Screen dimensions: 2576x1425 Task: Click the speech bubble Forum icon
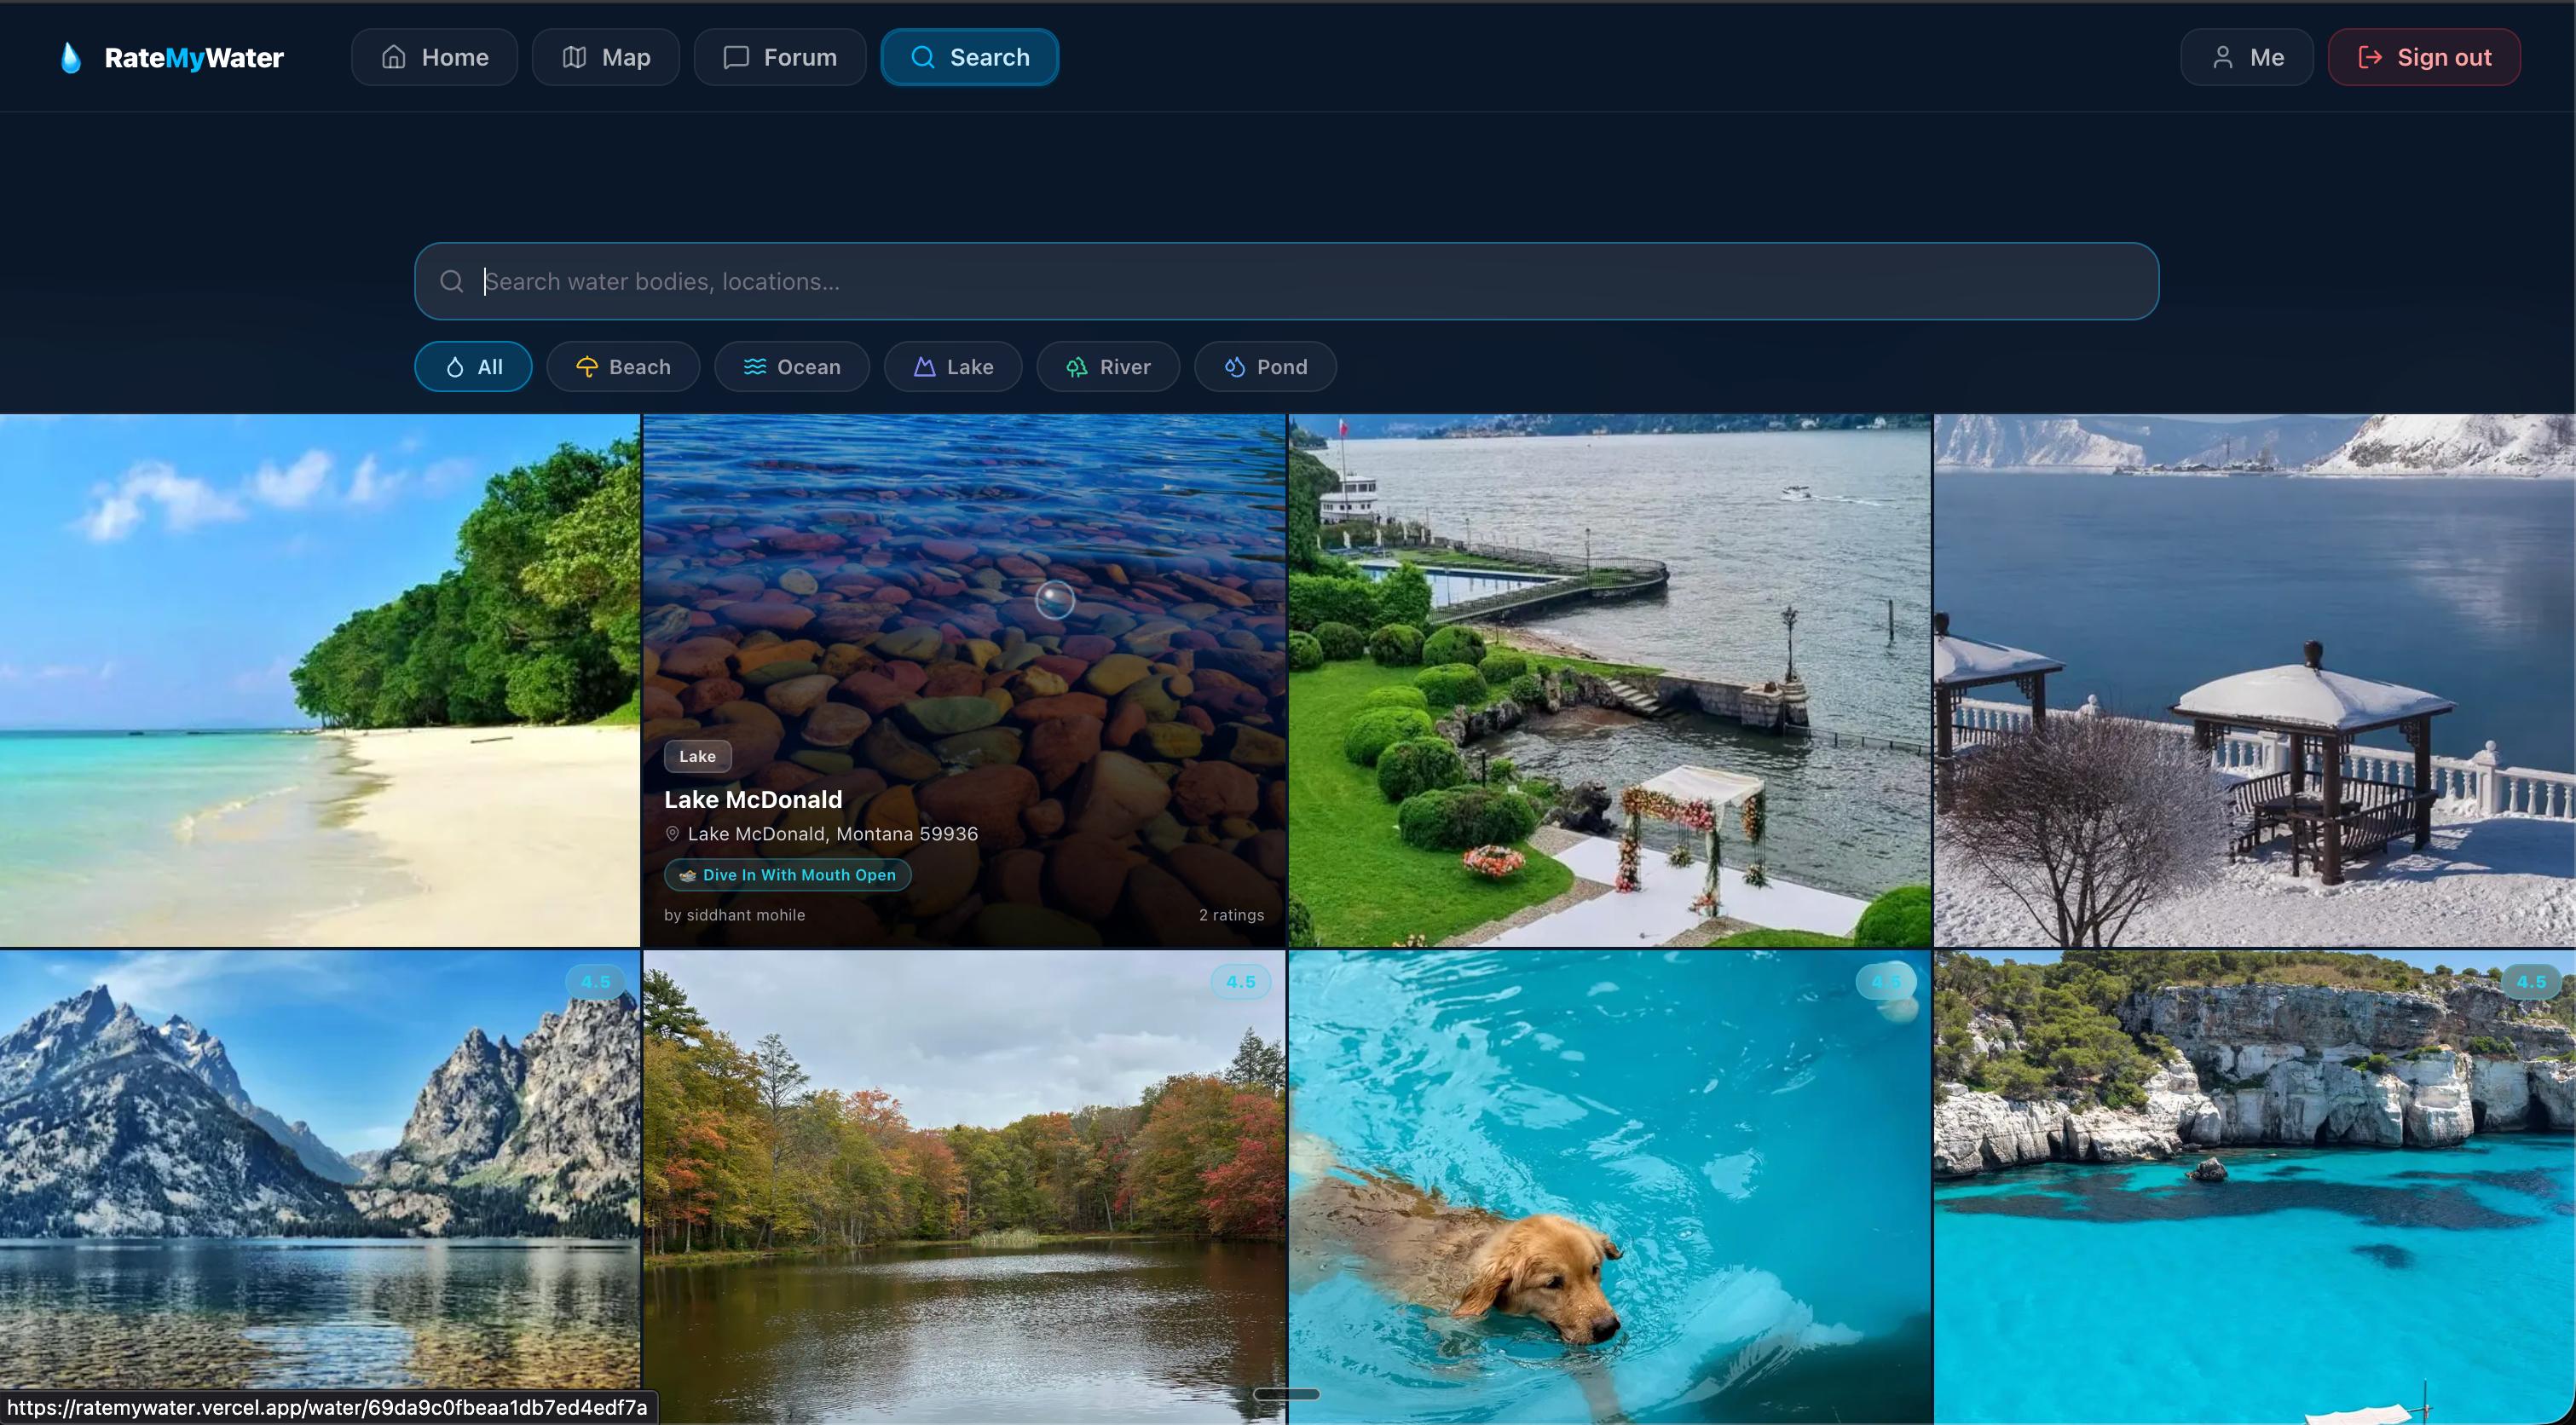click(x=736, y=58)
